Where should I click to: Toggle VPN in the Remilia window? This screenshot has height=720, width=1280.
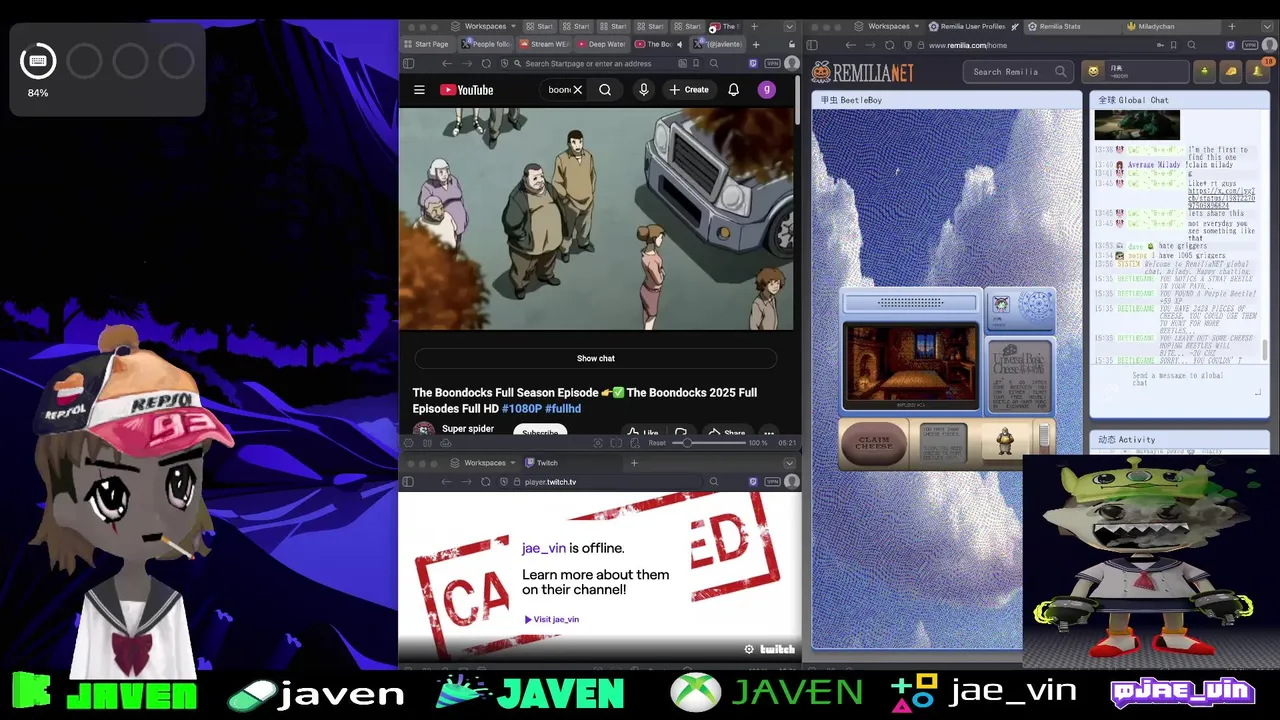coord(1250,45)
